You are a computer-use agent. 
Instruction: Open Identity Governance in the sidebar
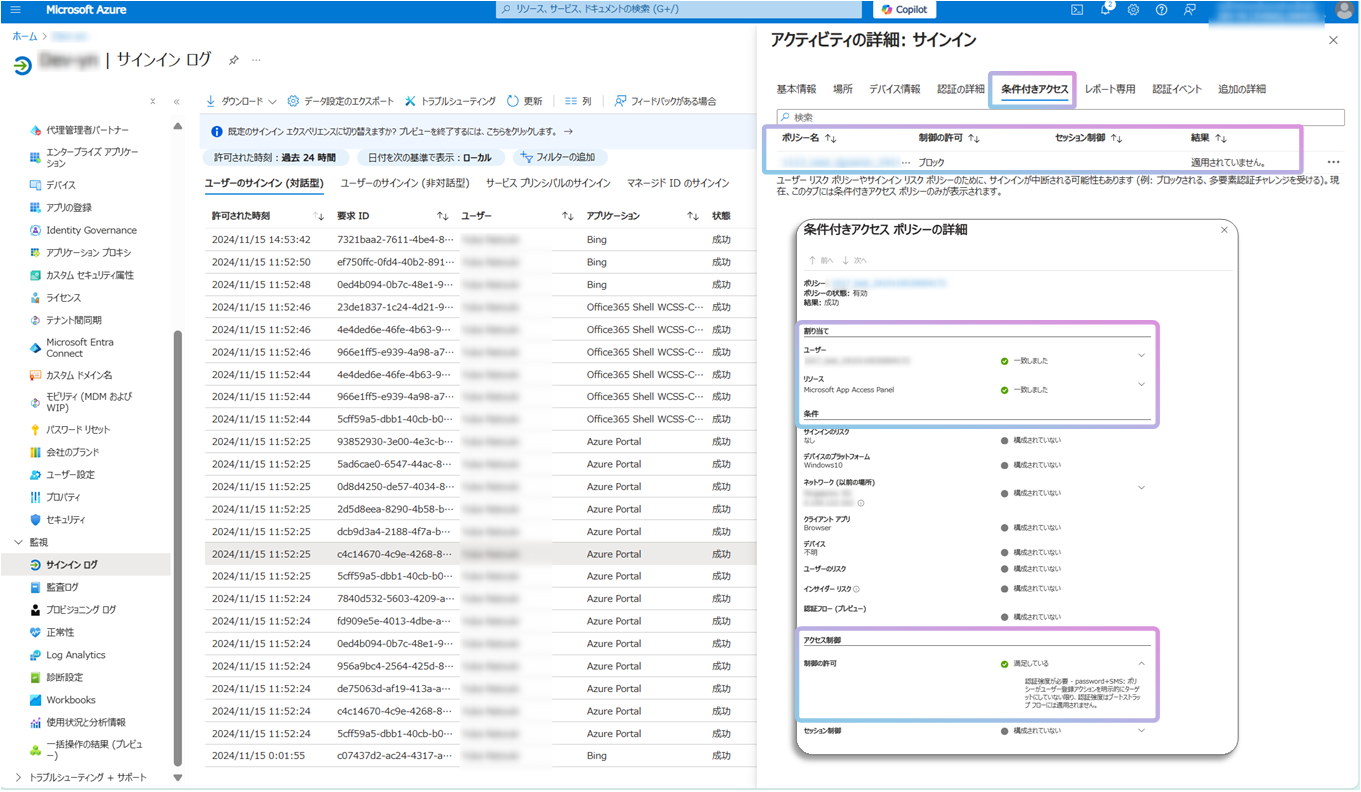click(x=91, y=230)
